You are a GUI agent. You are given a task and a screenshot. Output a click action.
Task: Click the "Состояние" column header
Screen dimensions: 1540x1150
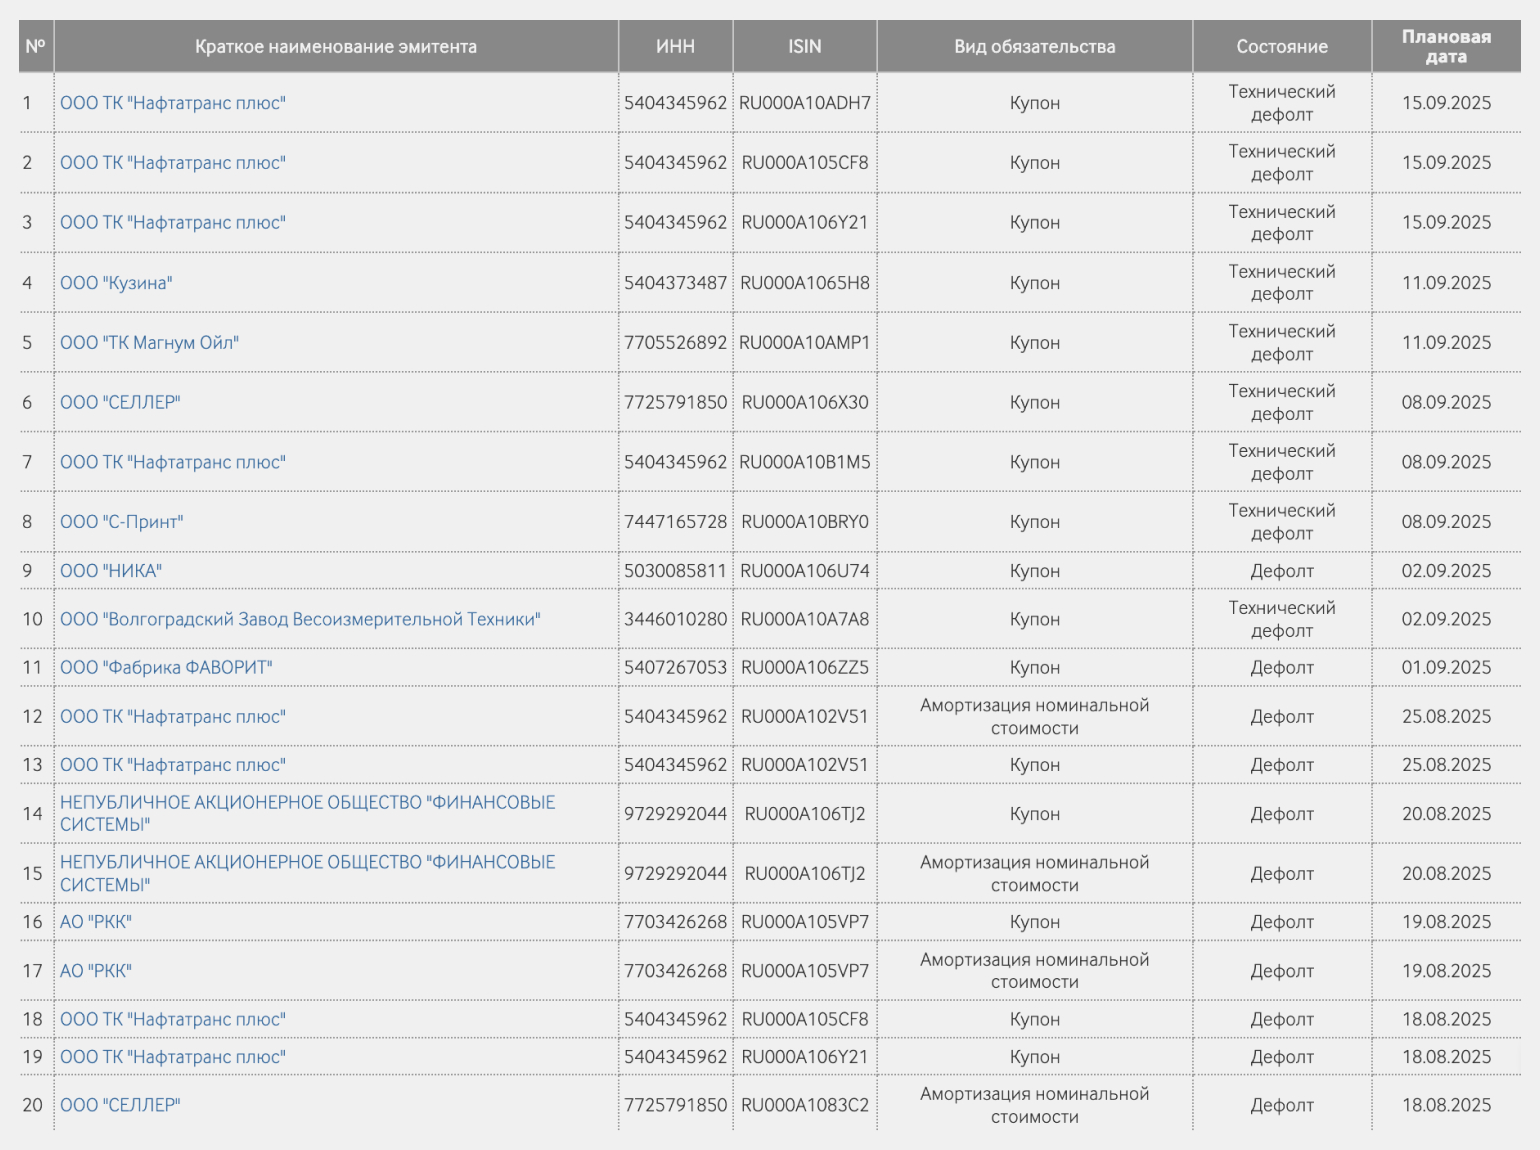click(1281, 47)
